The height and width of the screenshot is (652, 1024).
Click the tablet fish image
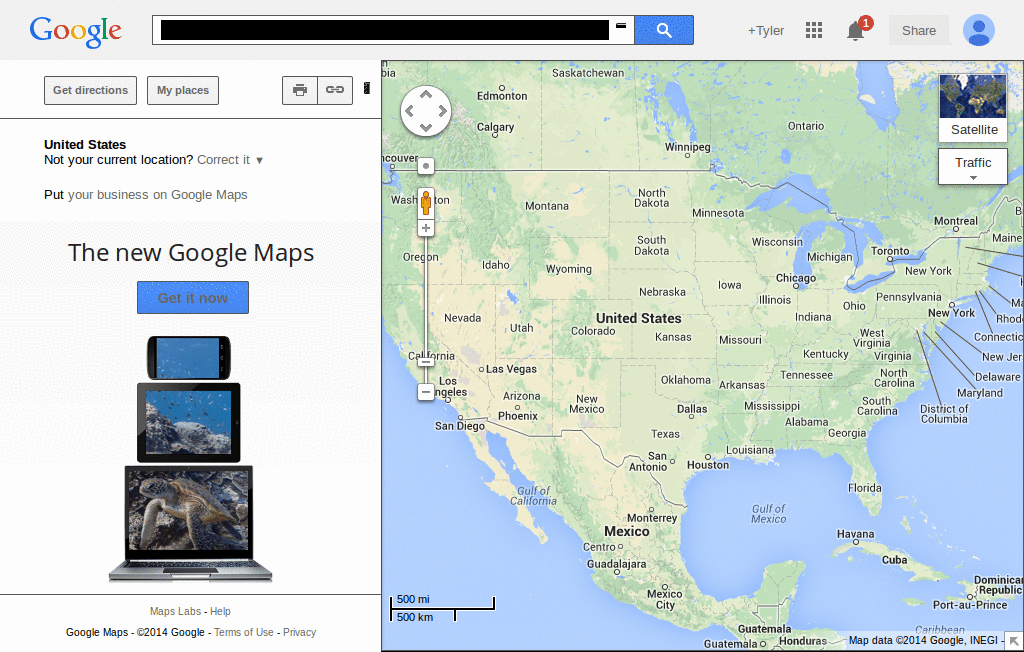(x=189, y=423)
